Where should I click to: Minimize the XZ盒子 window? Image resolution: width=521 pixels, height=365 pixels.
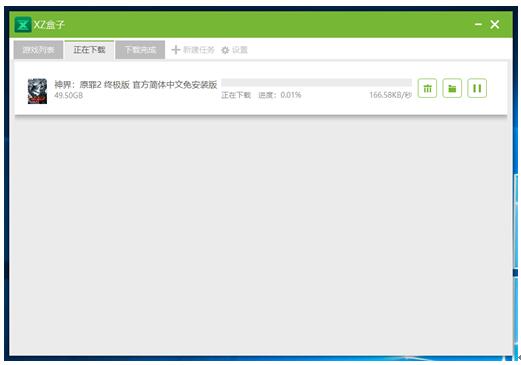[478, 24]
